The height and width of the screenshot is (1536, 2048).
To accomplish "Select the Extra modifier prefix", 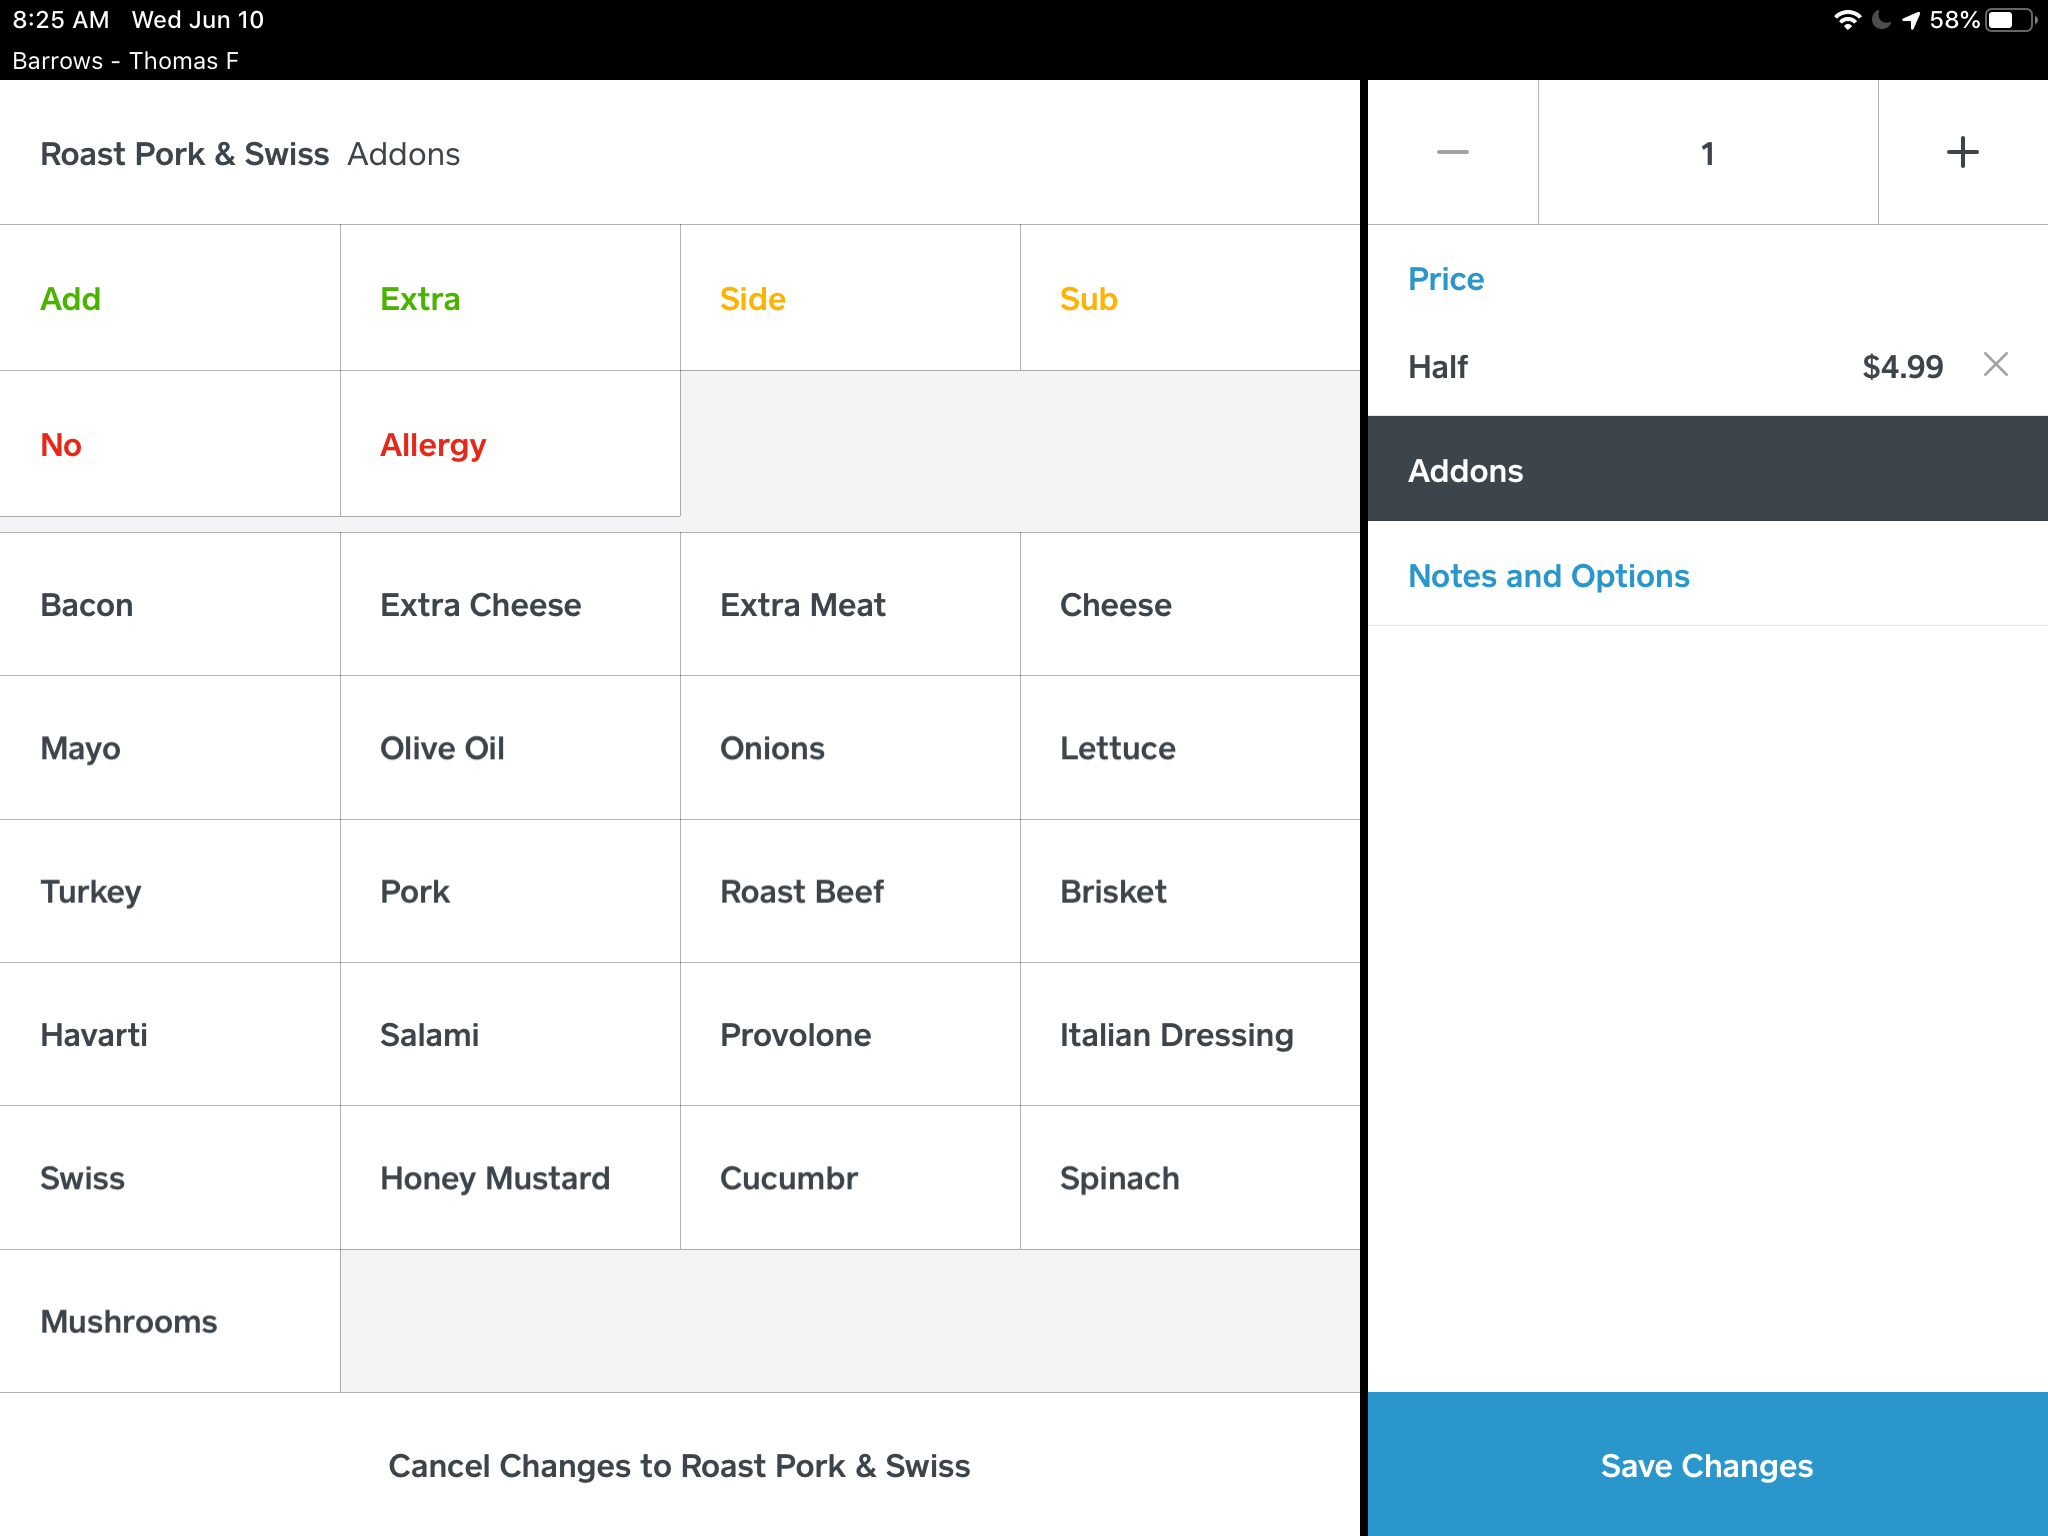I will click(510, 298).
